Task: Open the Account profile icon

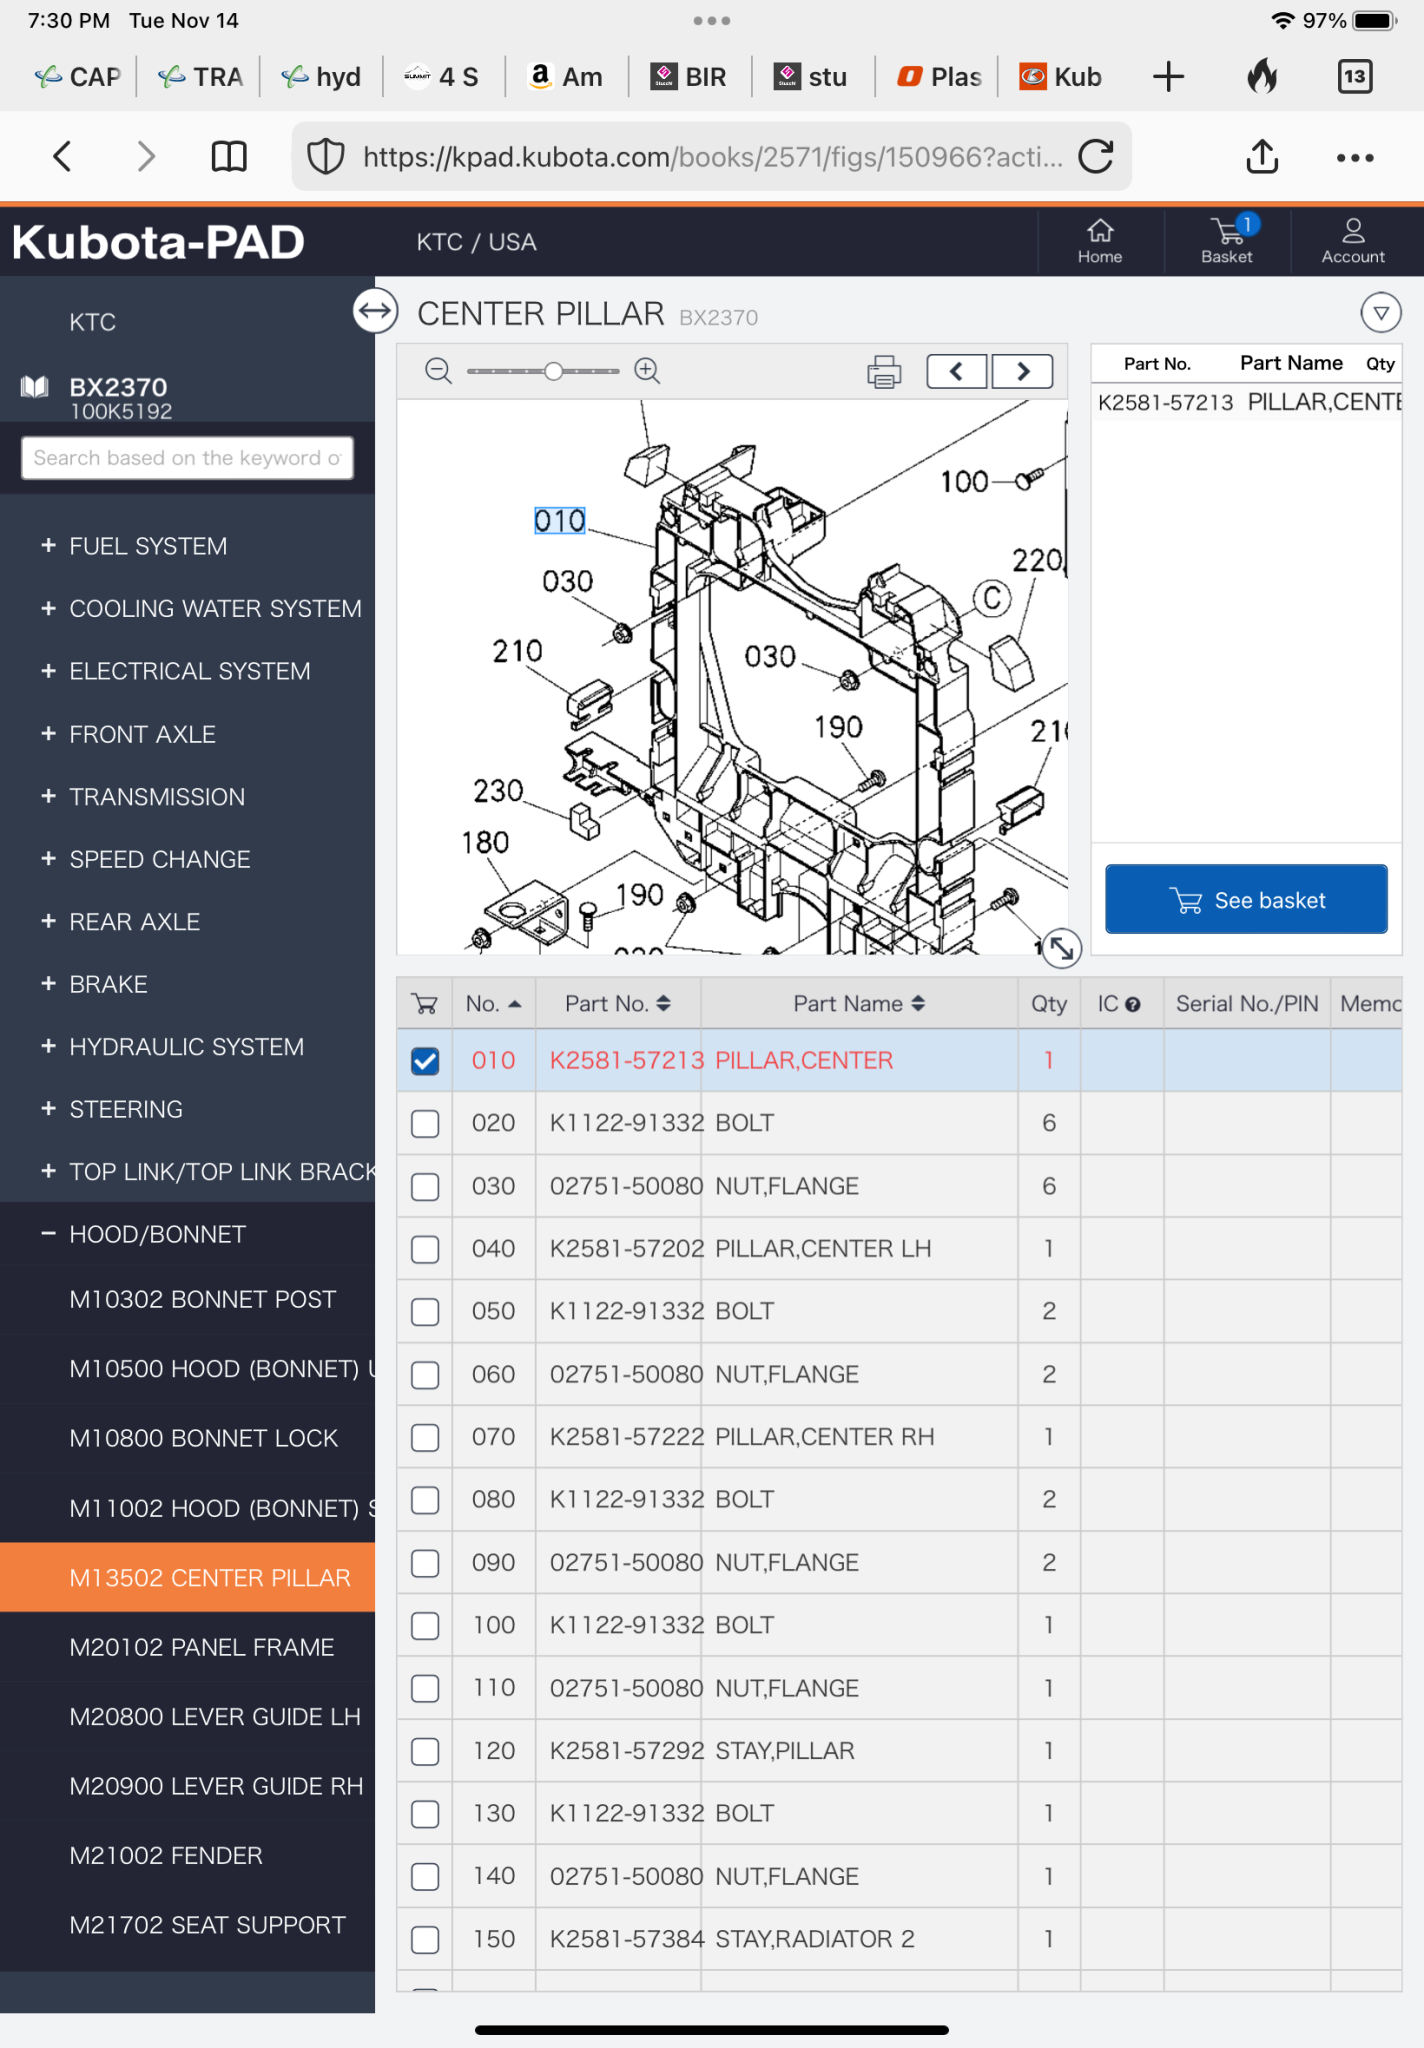Action: [x=1353, y=242]
